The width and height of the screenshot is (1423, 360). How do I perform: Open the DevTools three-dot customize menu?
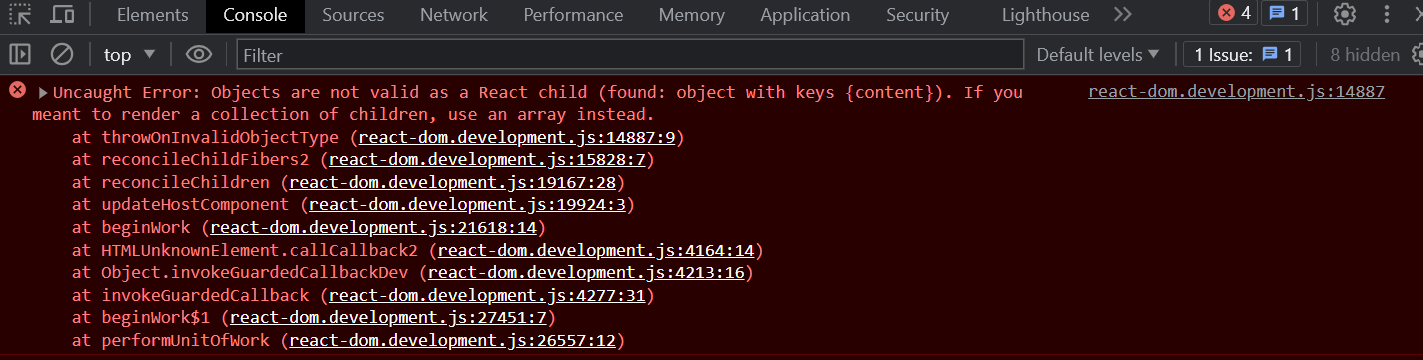(x=1387, y=14)
